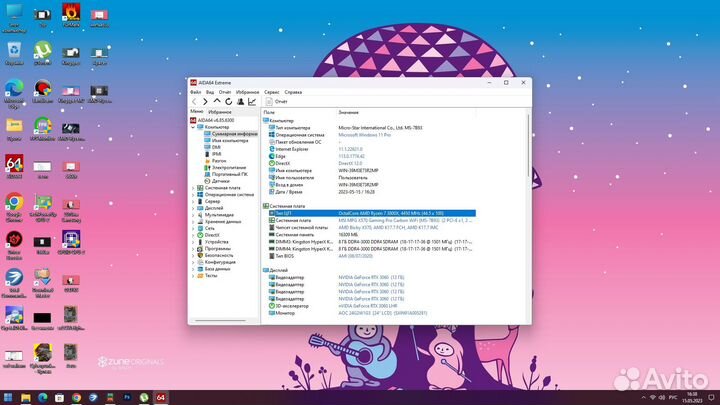Open the Справка menu
The image size is (720, 405).
293,92
